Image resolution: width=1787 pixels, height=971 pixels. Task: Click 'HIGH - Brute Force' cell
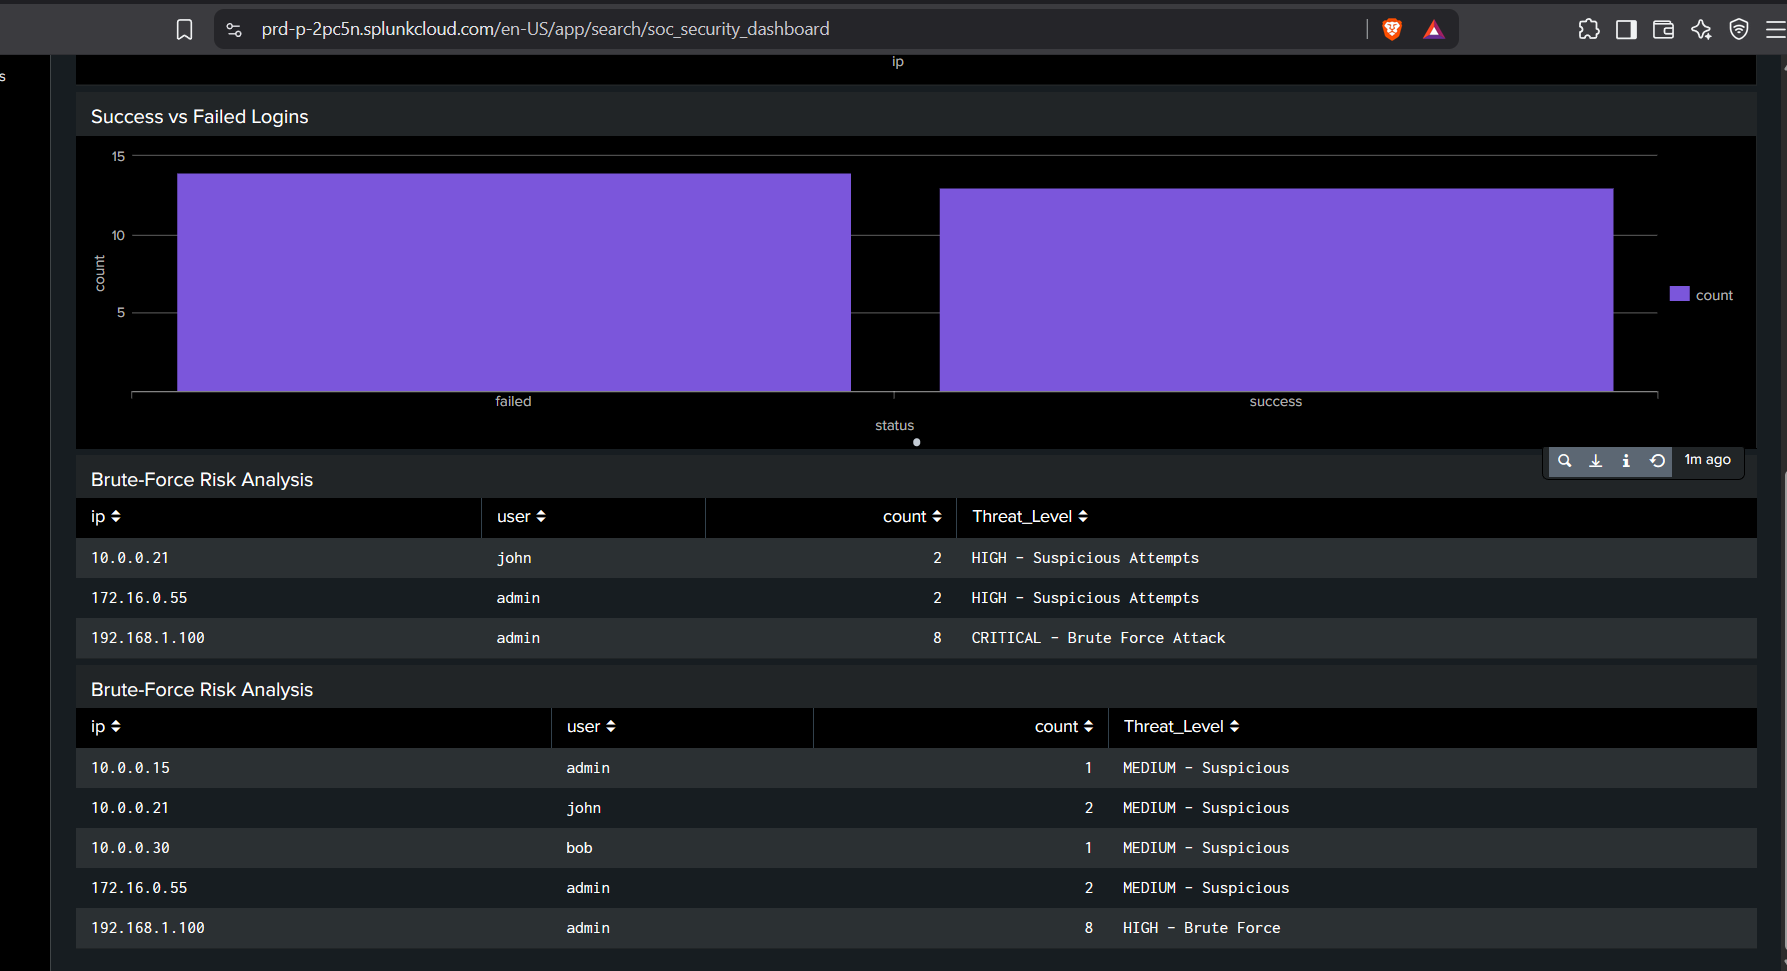pos(1201,928)
